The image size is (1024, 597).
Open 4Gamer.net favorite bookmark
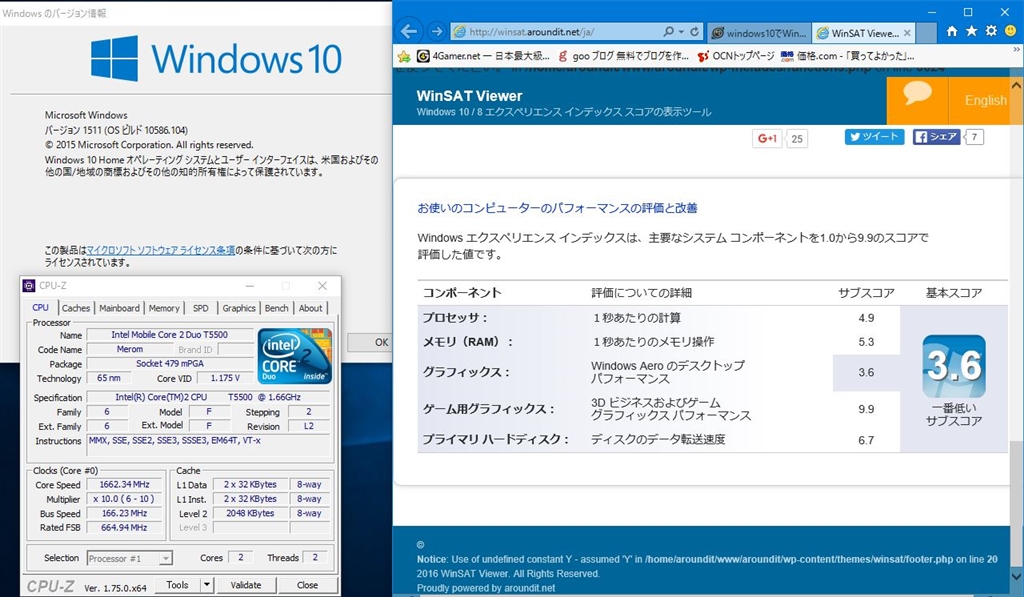[x=483, y=56]
